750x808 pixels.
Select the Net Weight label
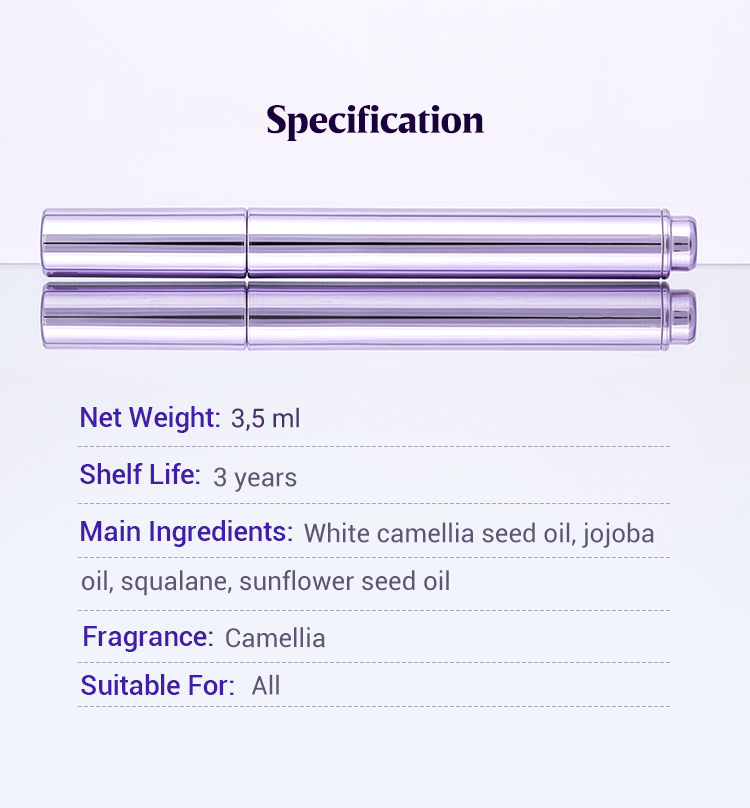click(149, 417)
